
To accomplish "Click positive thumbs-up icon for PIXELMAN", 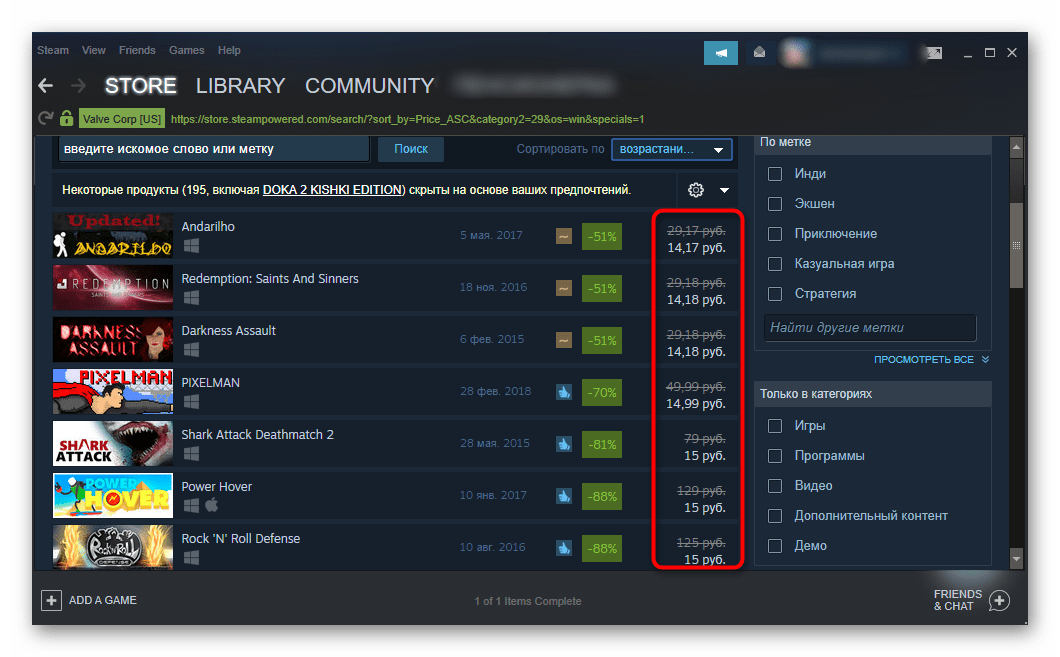I will 564,392.
